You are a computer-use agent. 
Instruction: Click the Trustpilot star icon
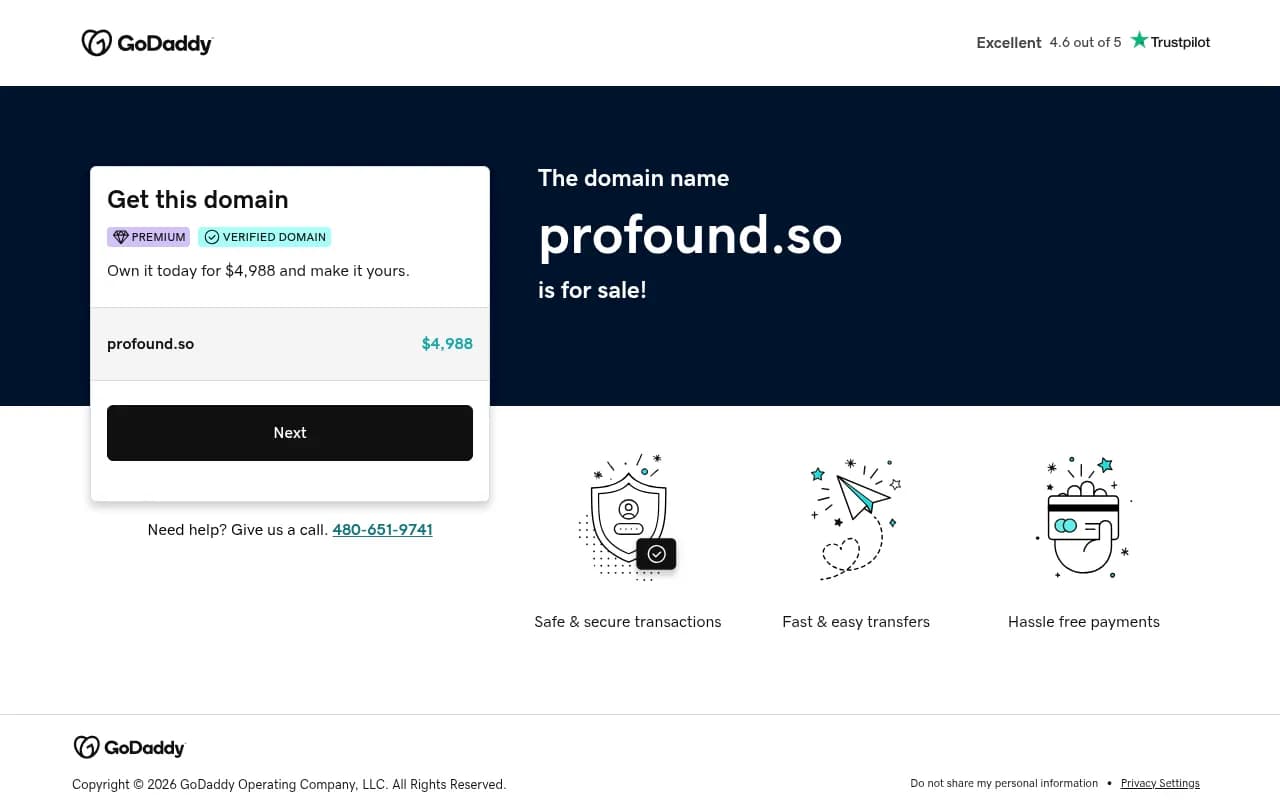(x=1138, y=40)
